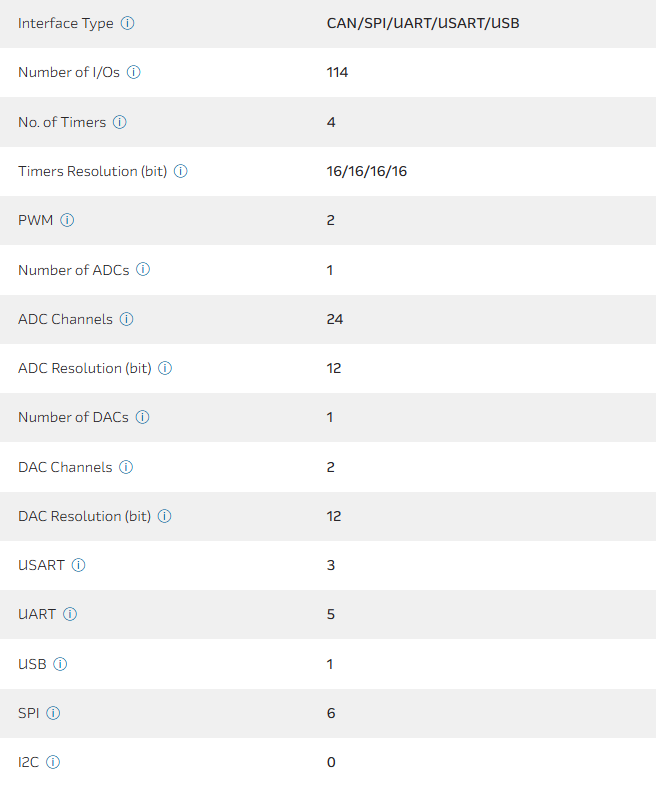Click the ADC Channels value 24

334,319
